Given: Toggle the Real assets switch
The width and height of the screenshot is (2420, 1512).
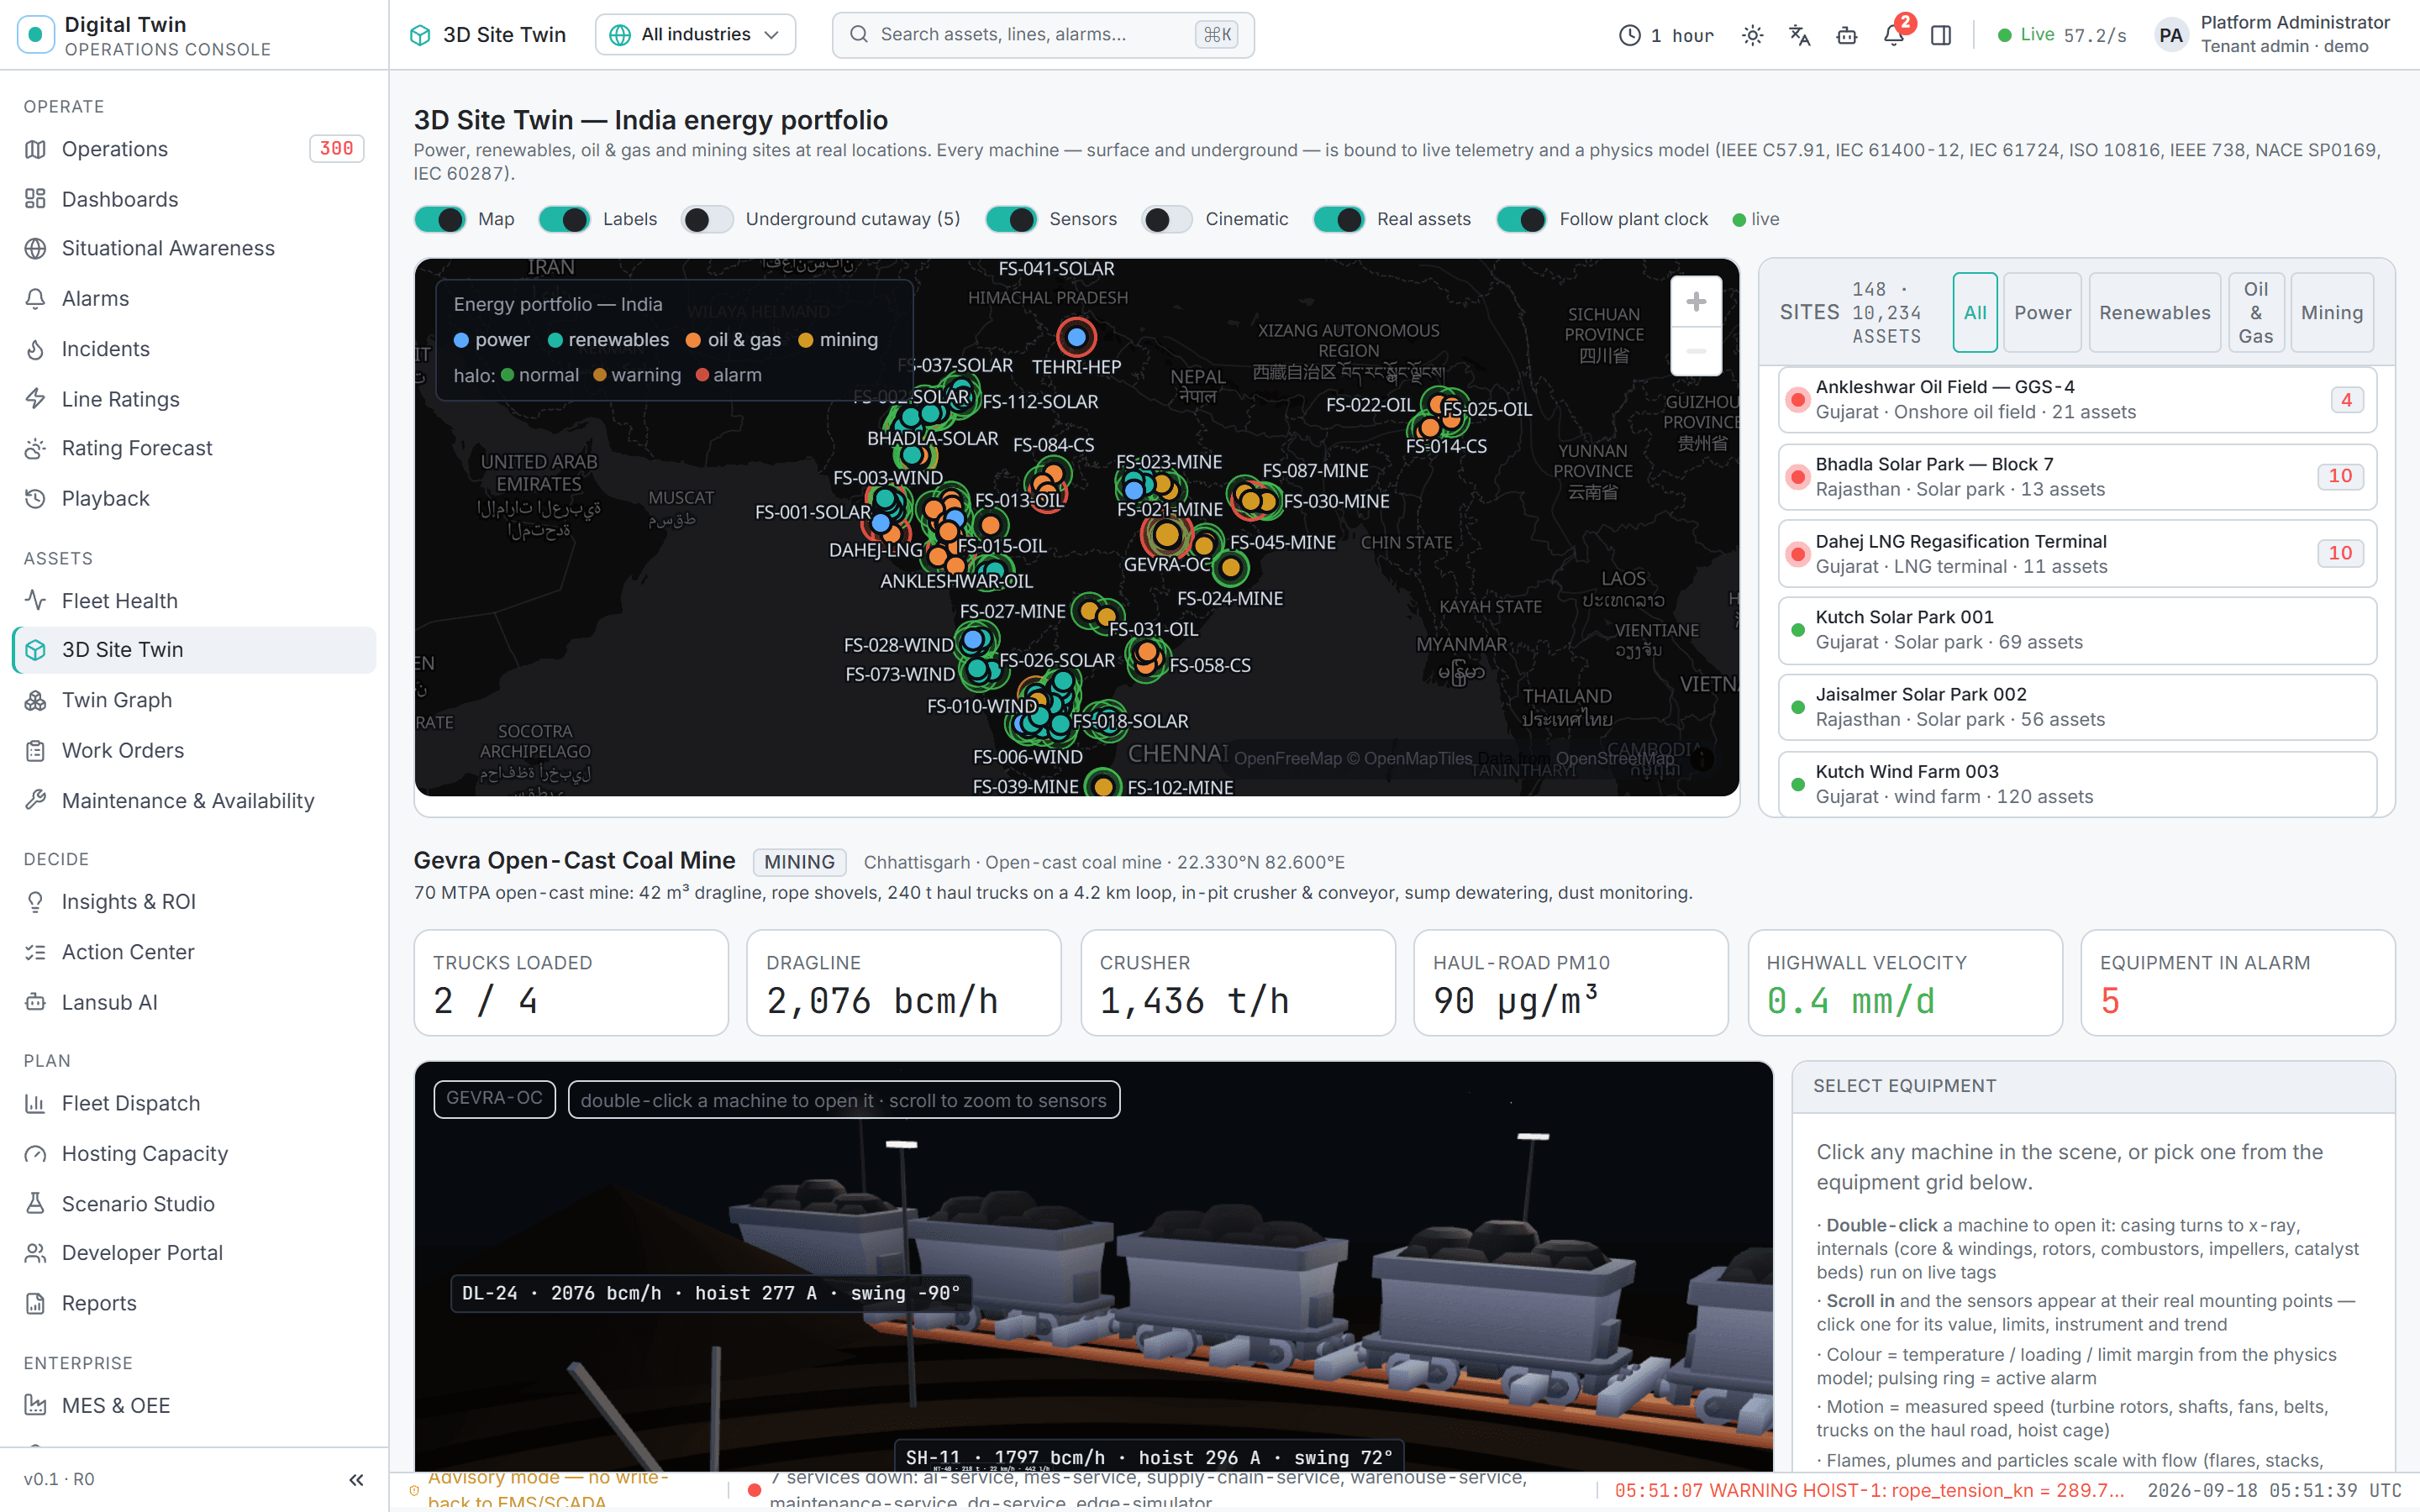Looking at the screenshot, I should tap(1339, 219).
